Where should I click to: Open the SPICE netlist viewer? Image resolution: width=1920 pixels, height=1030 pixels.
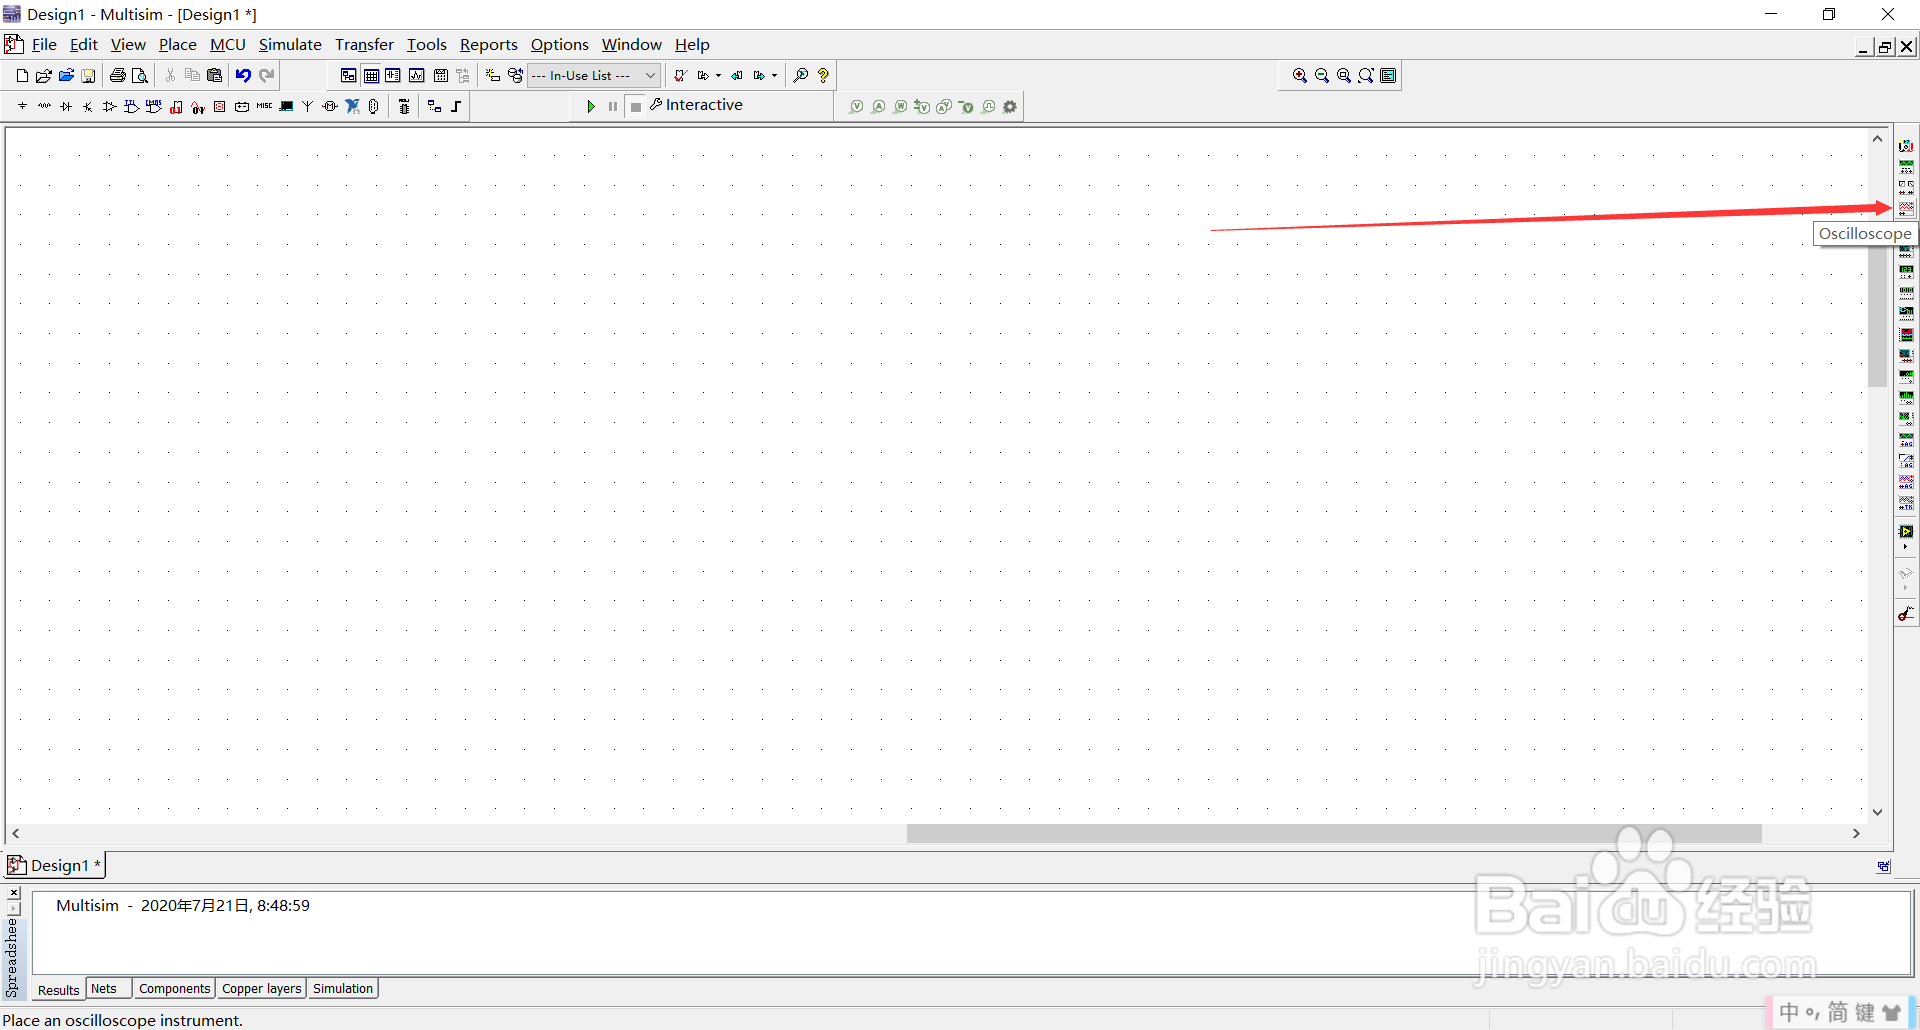(393, 75)
